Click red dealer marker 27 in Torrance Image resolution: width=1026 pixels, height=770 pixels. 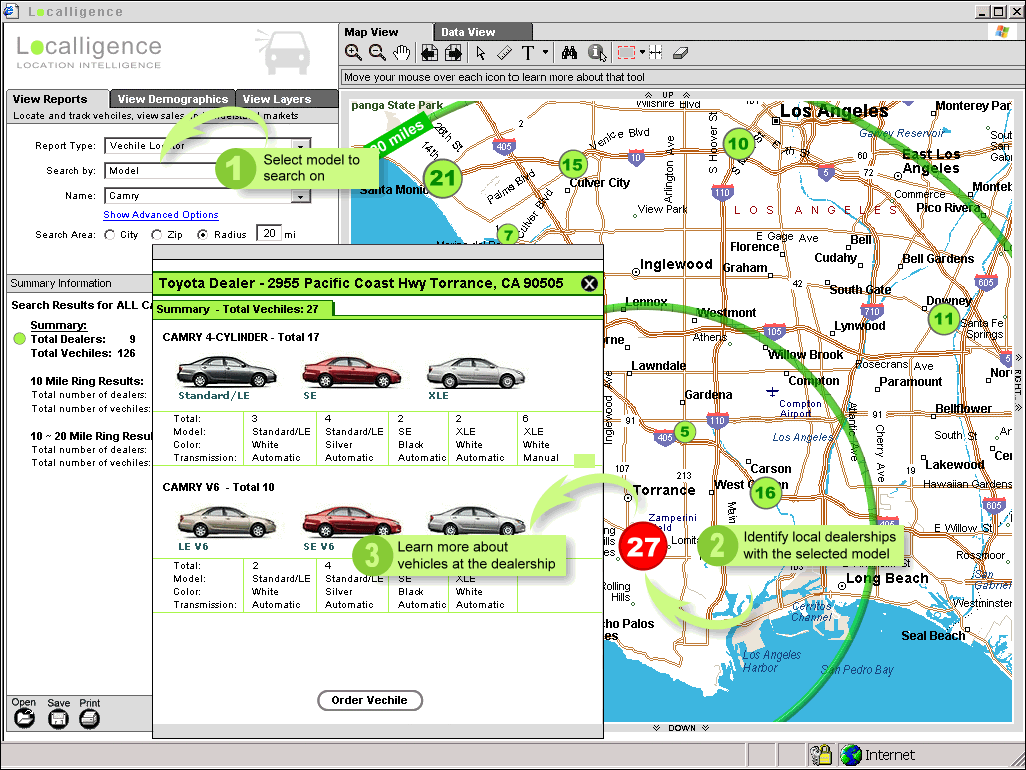pyautogui.click(x=643, y=546)
